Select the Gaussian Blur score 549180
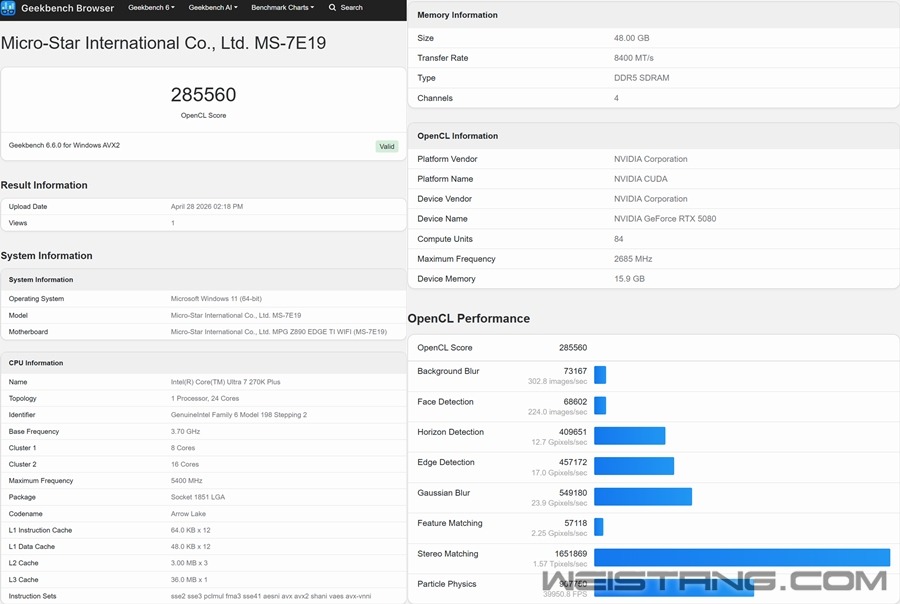 point(573,493)
